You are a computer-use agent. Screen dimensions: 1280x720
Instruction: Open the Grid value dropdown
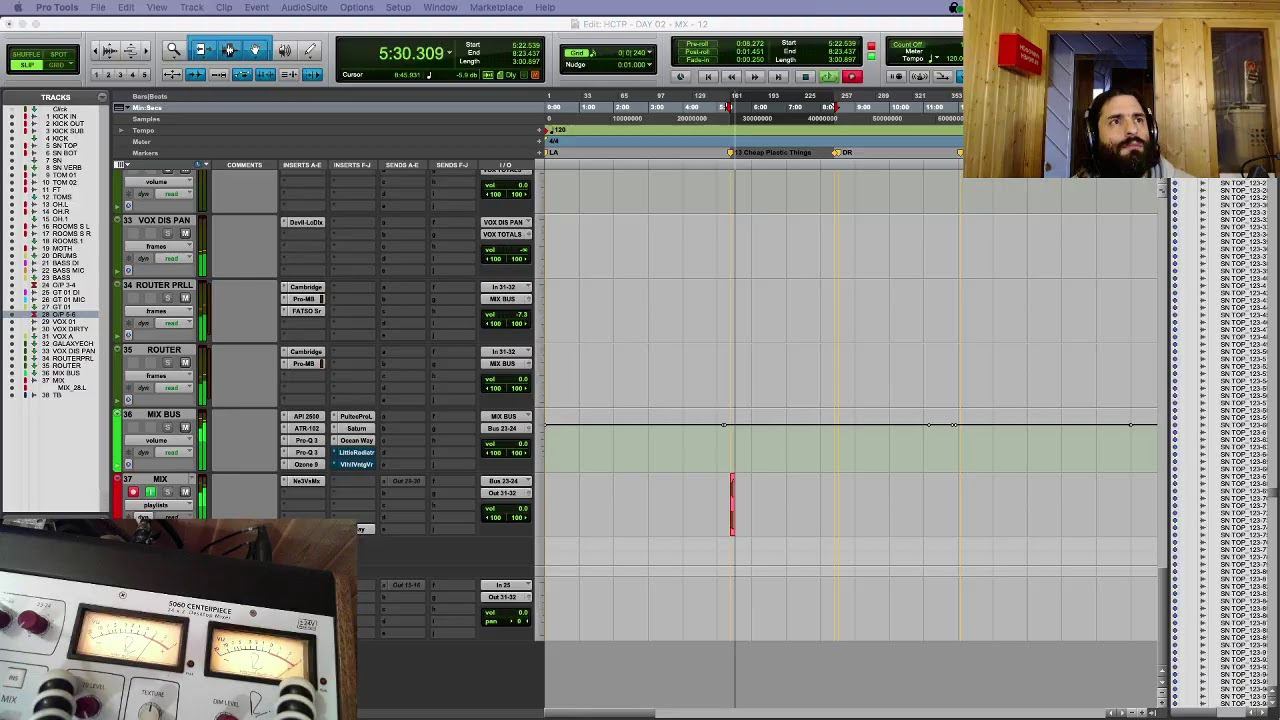coord(650,53)
